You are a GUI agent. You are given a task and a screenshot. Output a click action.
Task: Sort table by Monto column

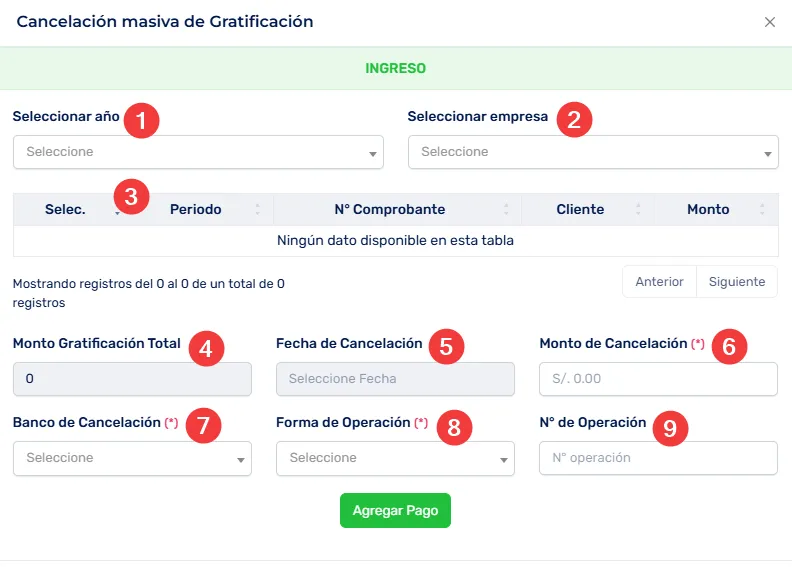click(708, 209)
